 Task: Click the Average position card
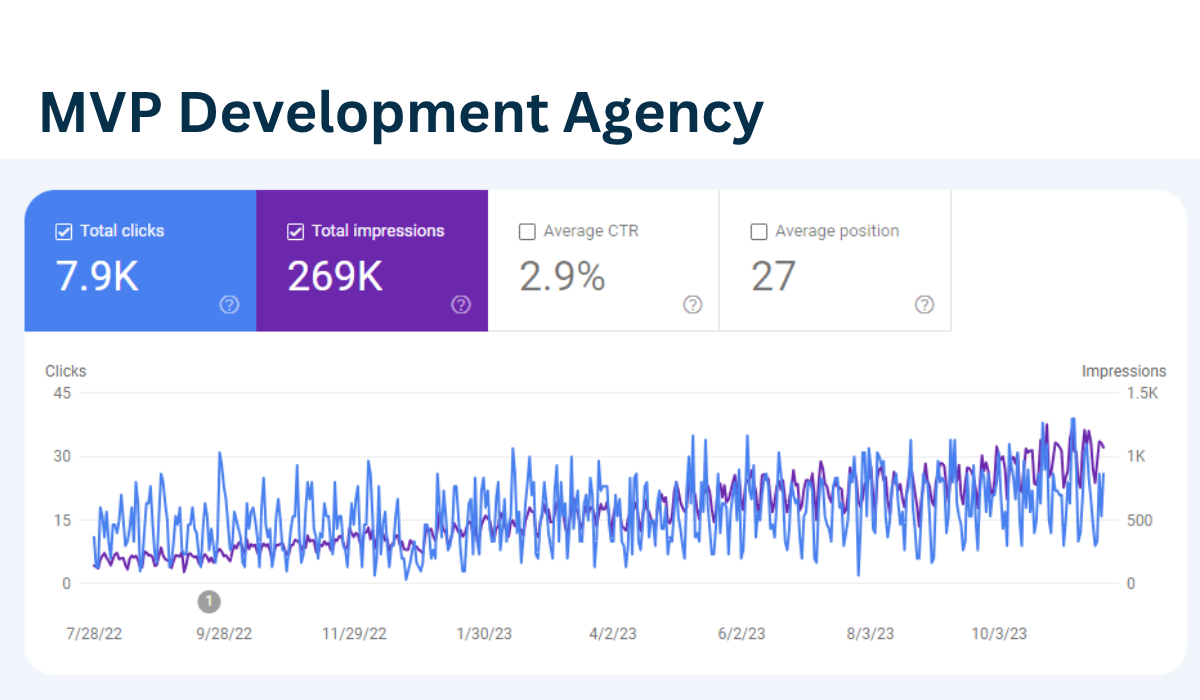[835, 260]
